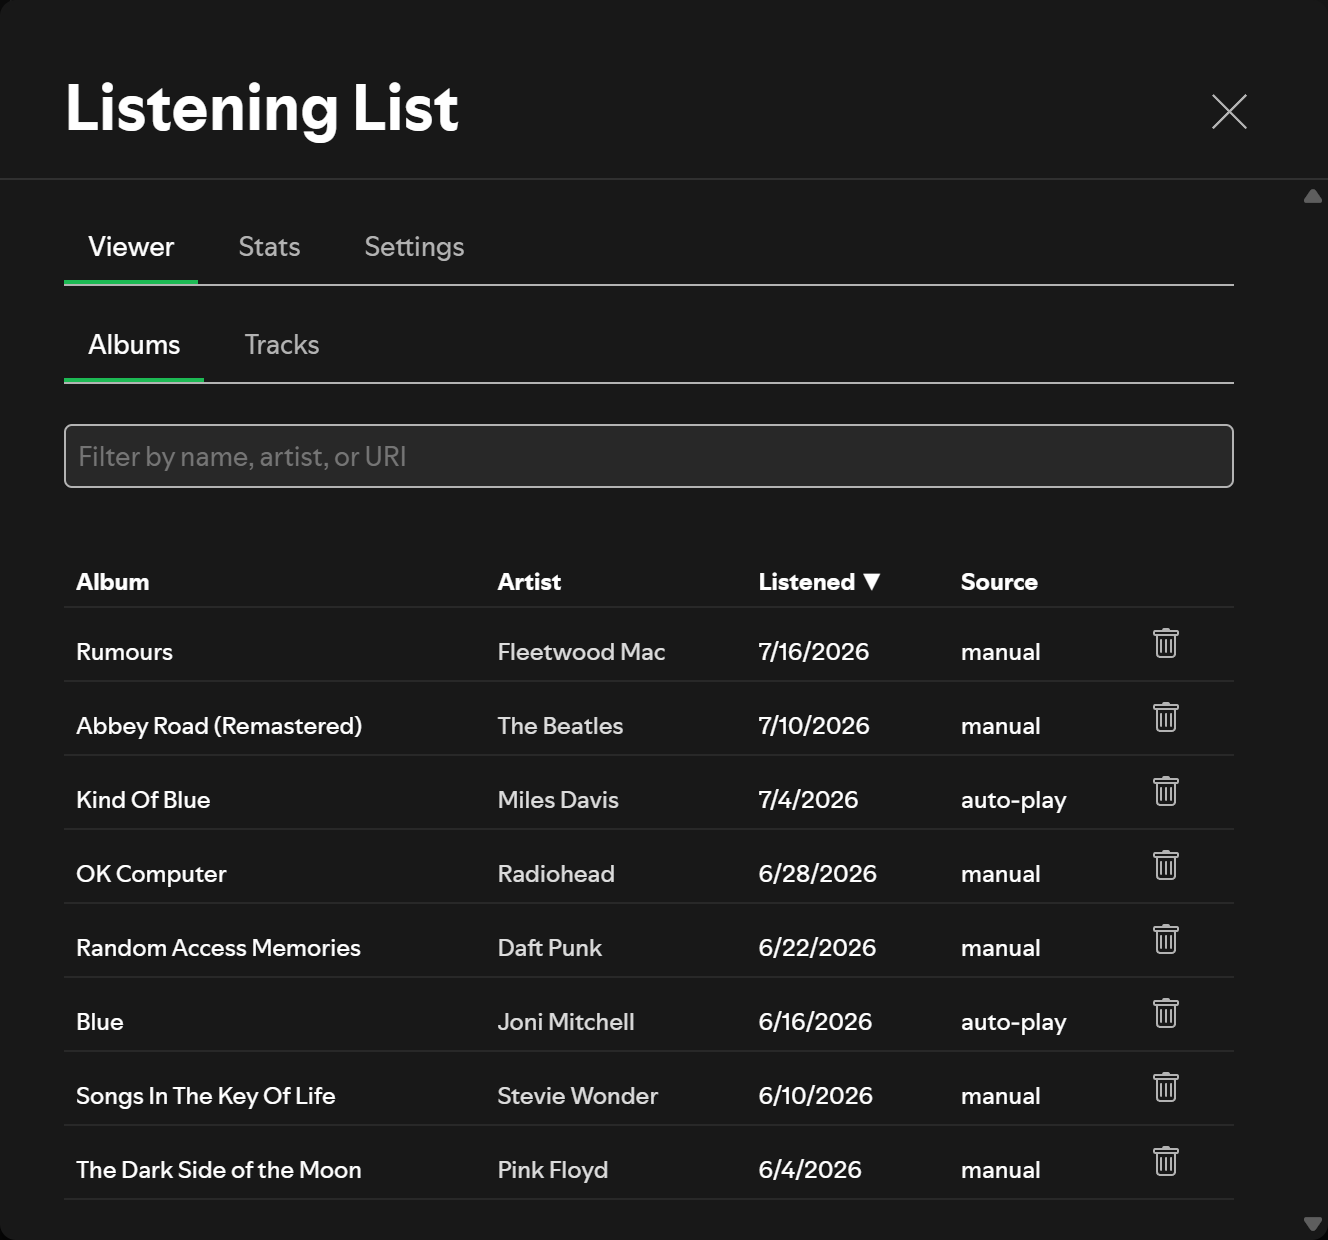Select the Viewer tab
Image resolution: width=1328 pixels, height=1240 pixels.
click(131, 247)
